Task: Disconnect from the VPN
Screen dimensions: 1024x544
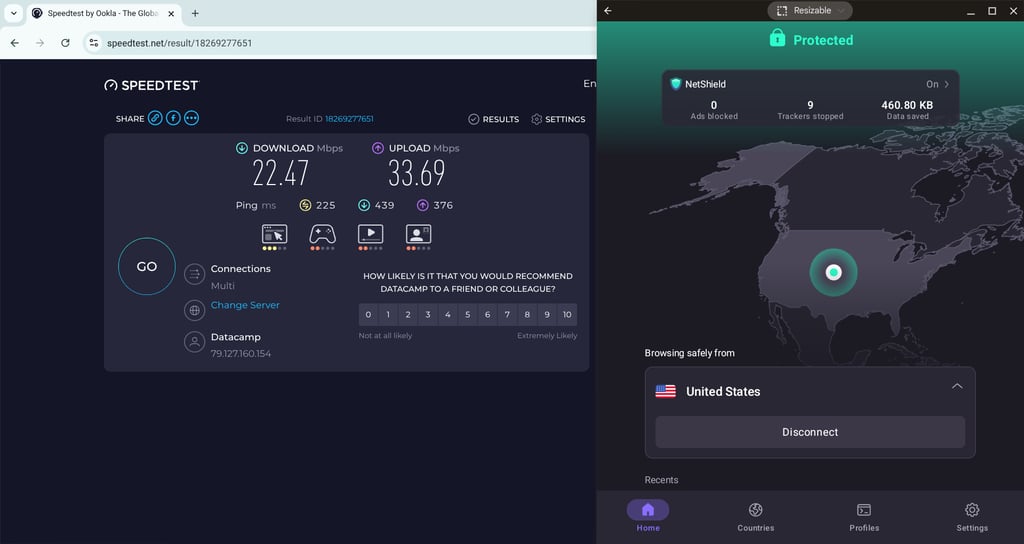Action: pos(810,432)
